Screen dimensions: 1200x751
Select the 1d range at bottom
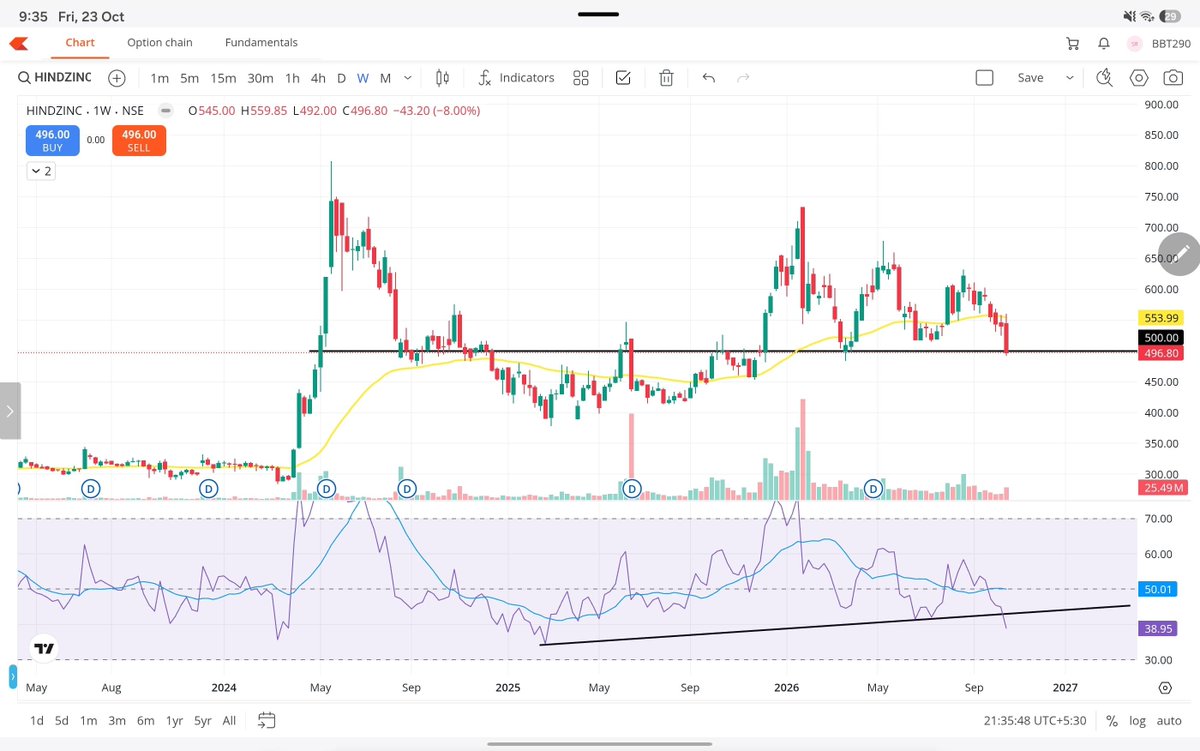pos(37,720)
